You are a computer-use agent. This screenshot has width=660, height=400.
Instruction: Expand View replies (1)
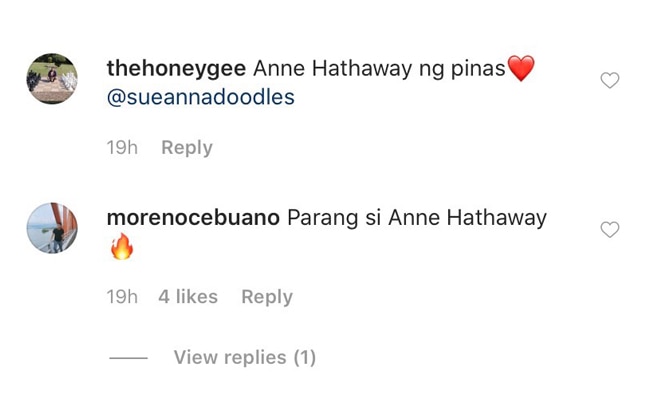pos(245,357)
